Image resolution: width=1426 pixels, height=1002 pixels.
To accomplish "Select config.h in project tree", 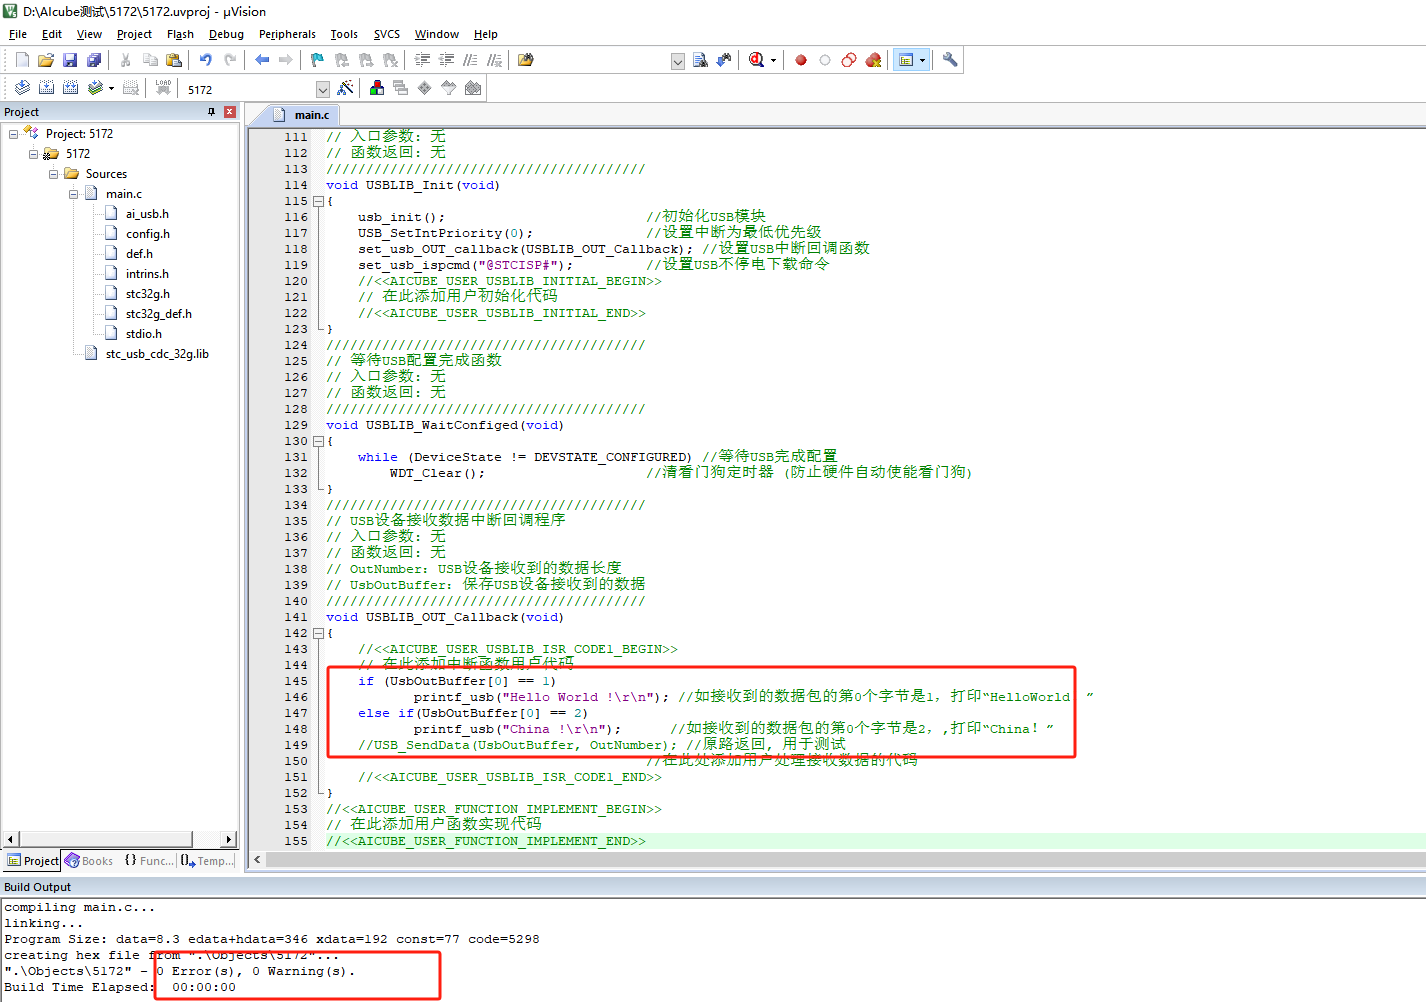I will point(147,234).
